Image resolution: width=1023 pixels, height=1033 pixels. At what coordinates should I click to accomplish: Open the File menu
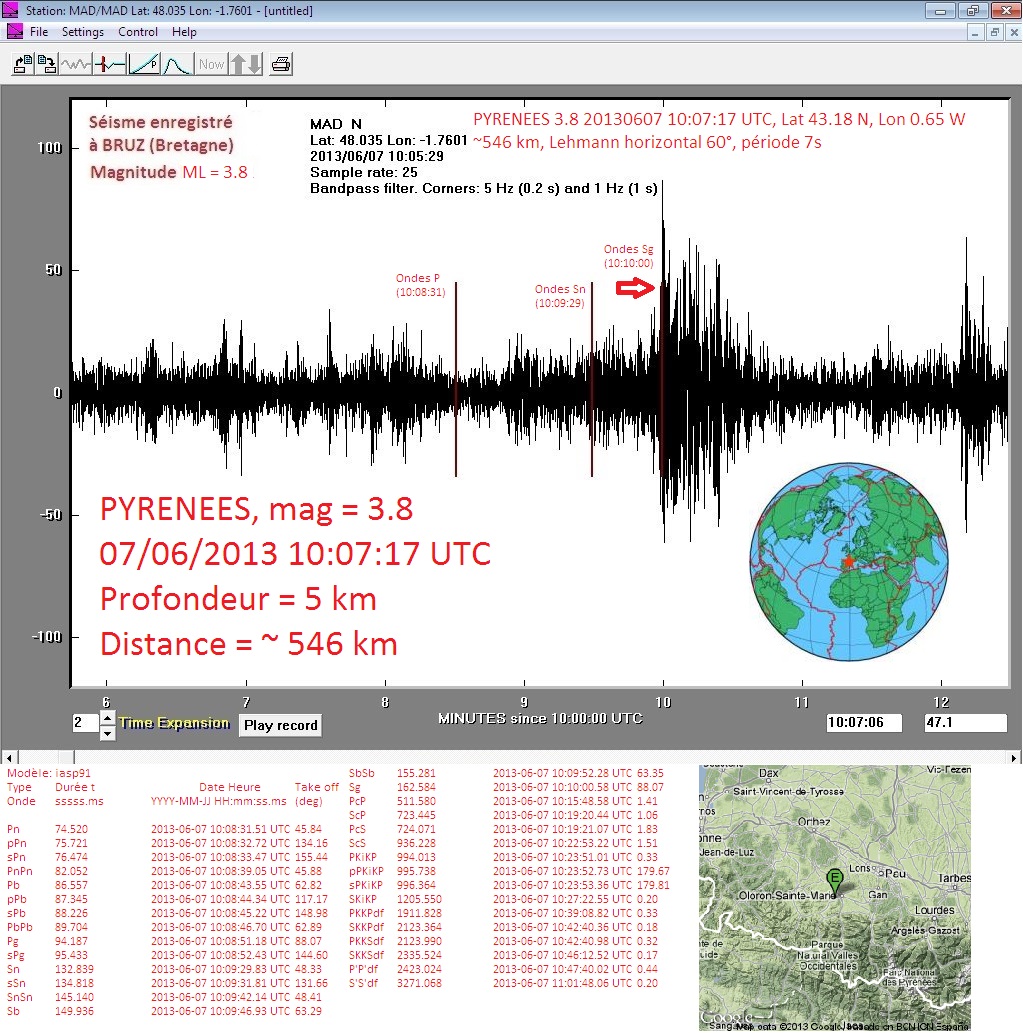[x=39, y=32]
